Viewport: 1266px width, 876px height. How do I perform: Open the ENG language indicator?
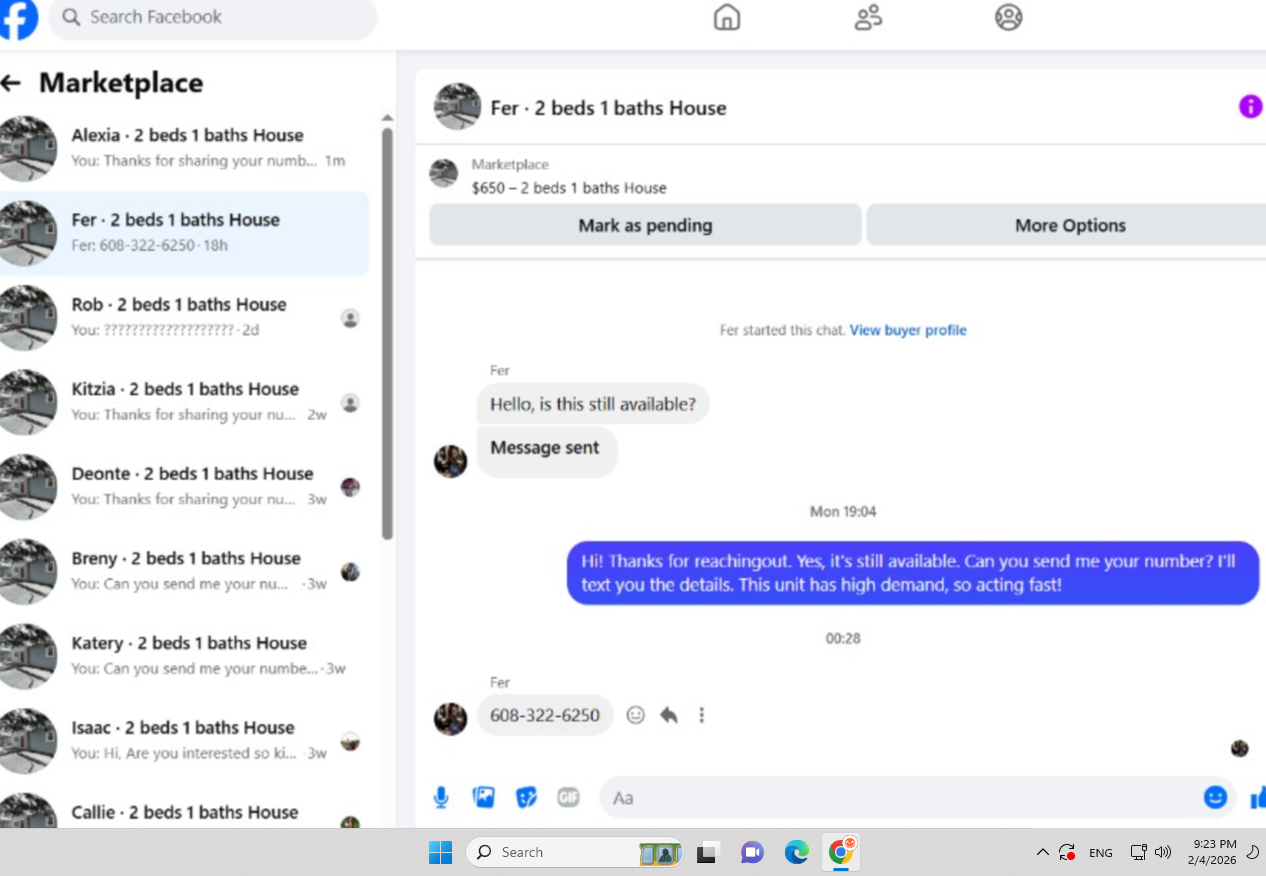[1101, 853]
